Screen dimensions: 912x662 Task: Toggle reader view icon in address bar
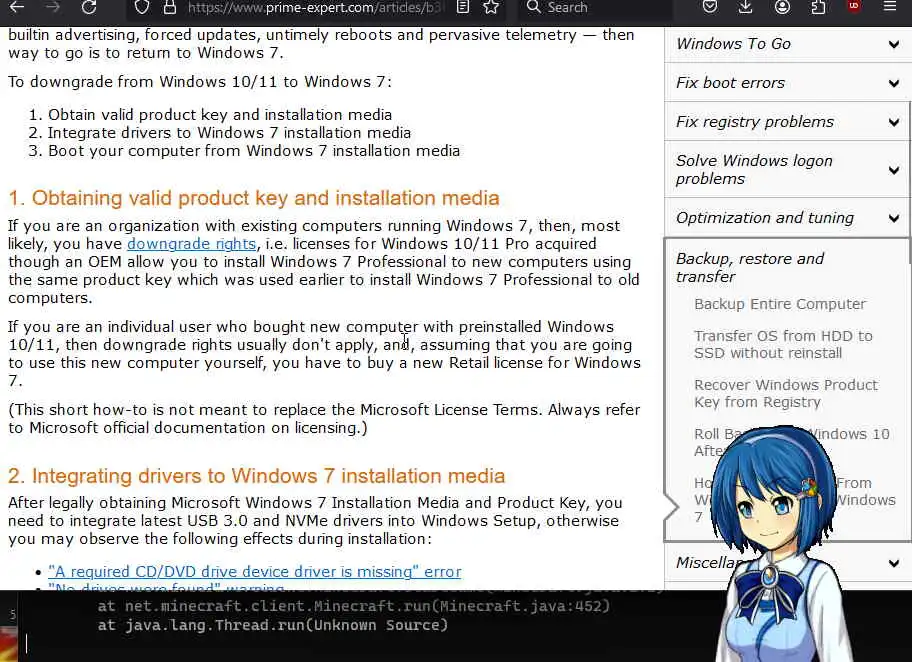click(x=462, y=7)
